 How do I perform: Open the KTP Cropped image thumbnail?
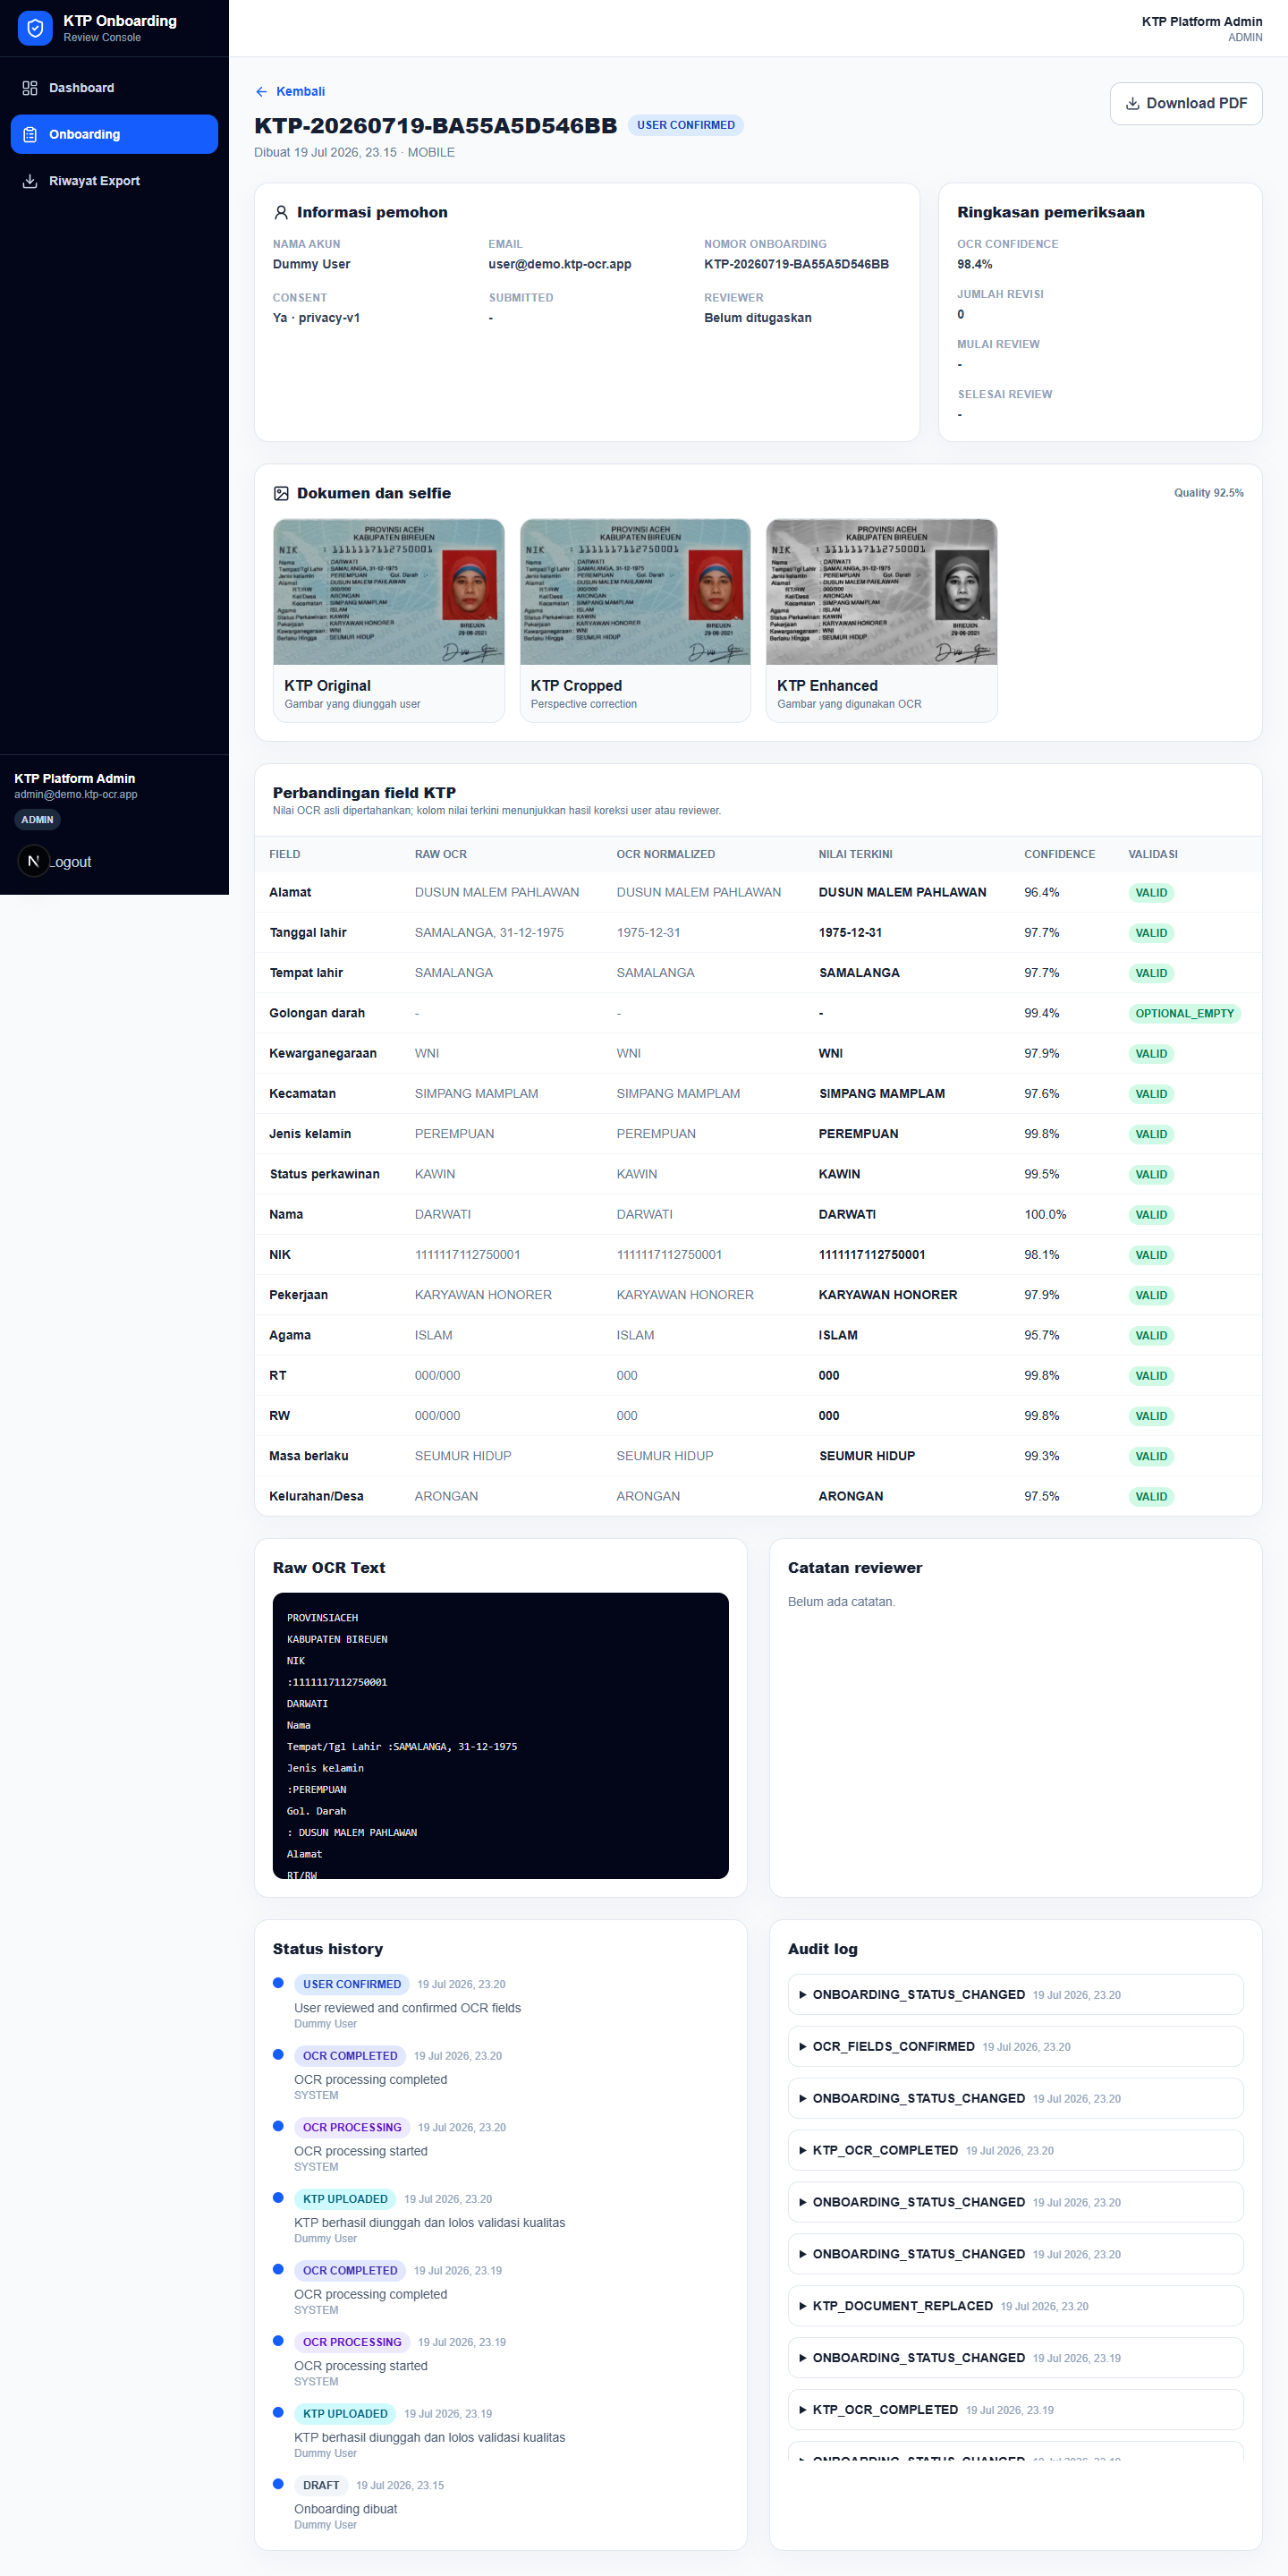click(635, 592)
